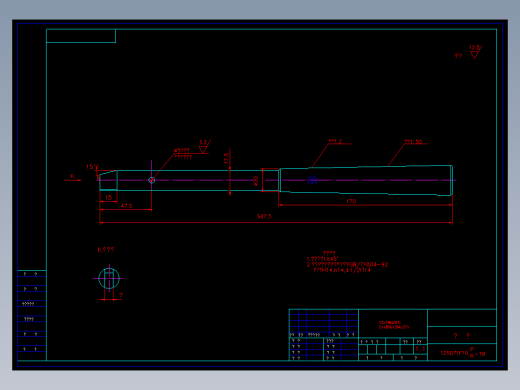Select the ???1:50 taper callout

click(x=413, y=142)
